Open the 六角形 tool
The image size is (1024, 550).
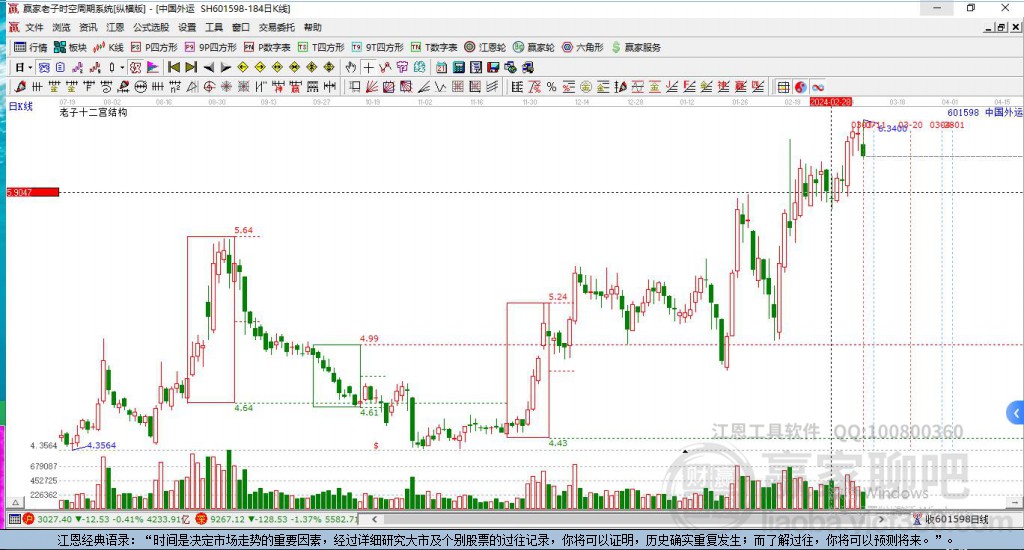[x=583, y=47]
